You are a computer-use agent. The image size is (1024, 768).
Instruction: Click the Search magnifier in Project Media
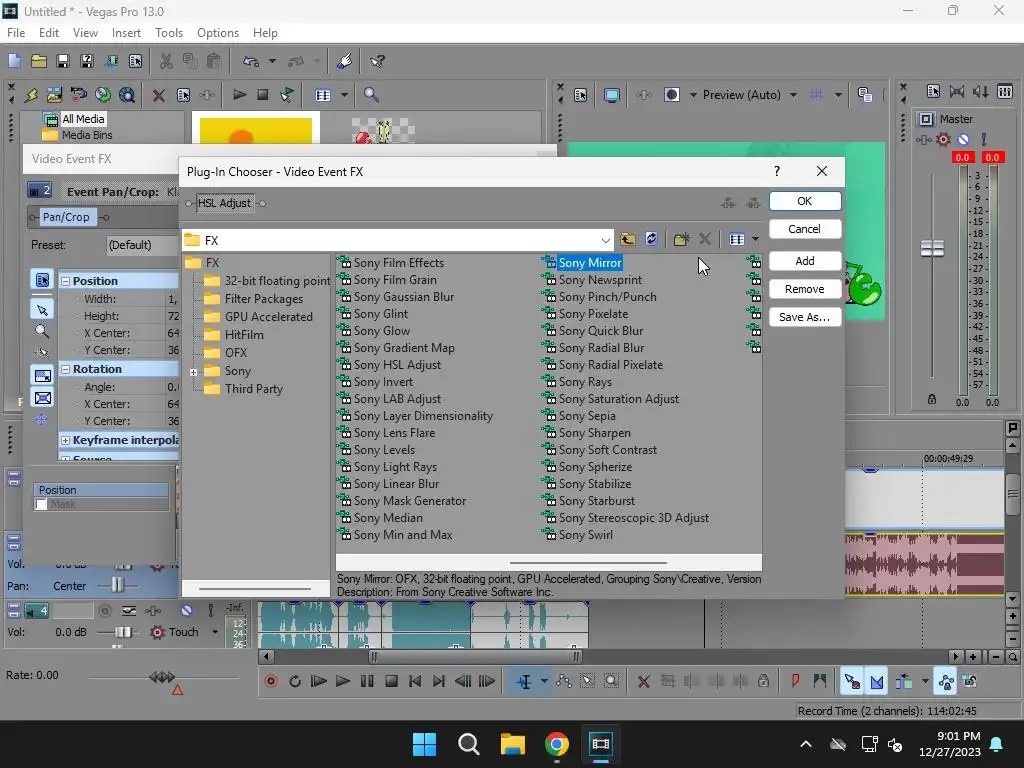click(x=371, y=95)
